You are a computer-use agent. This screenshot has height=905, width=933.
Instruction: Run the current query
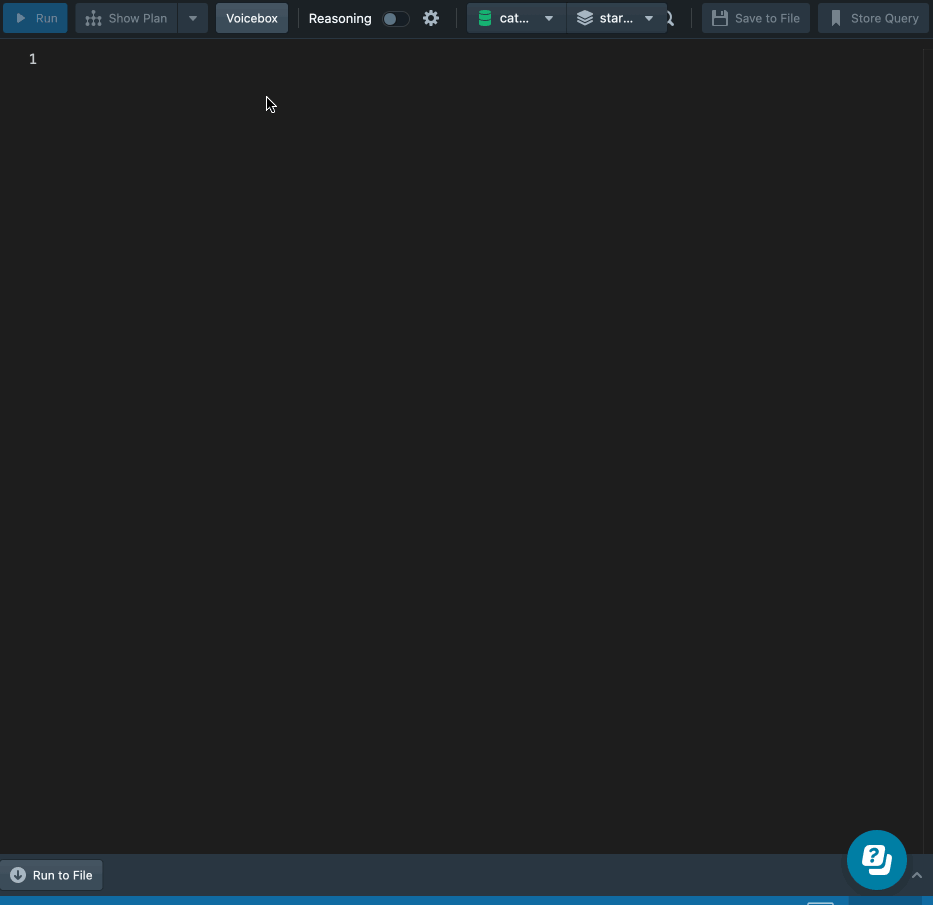pyautogui.click(x=35, y=18)
